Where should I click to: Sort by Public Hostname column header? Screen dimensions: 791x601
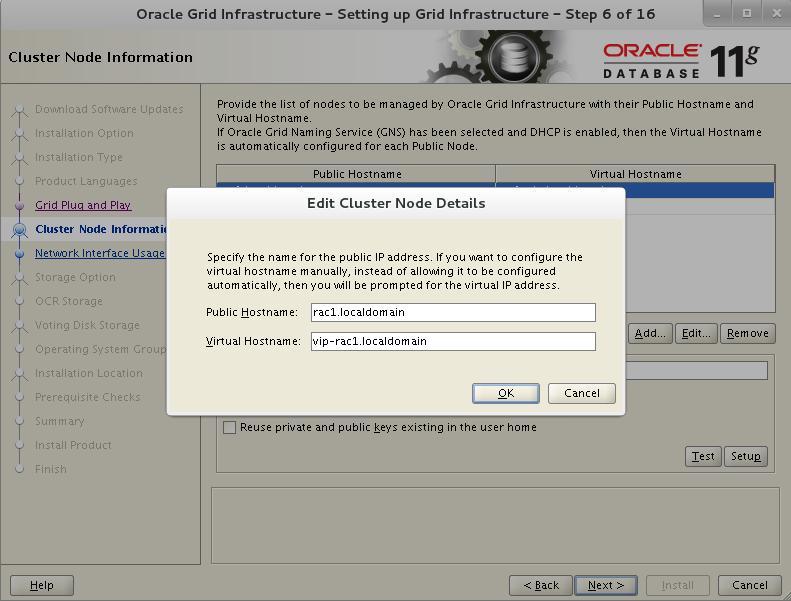pyautogui.click(x=356, y=174)
